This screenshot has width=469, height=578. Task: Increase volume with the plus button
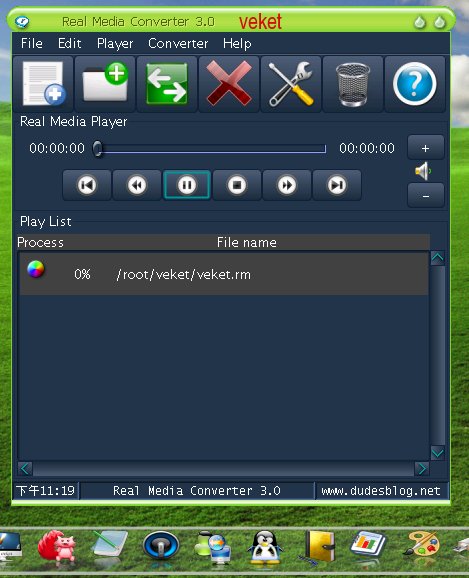[x=425, y=148]
